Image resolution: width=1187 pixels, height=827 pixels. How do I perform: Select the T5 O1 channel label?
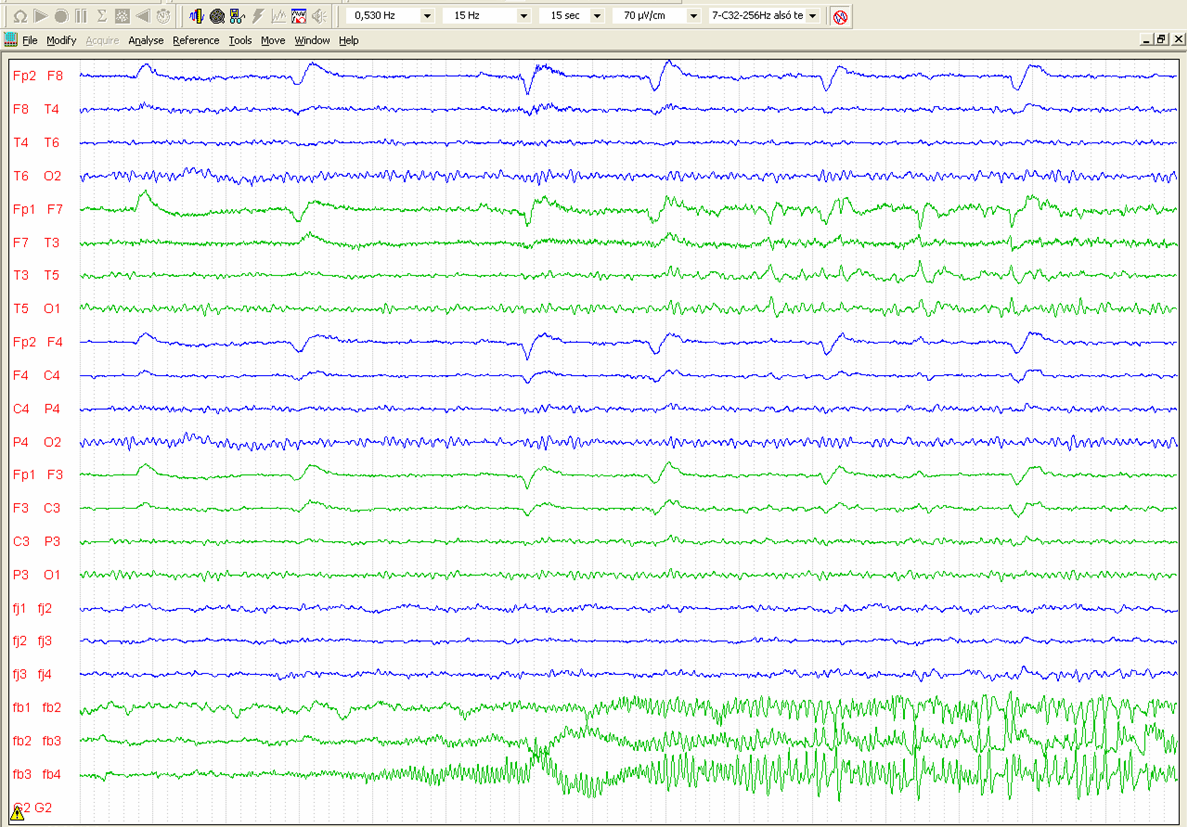pyautogui.click(x=36, y=308)
